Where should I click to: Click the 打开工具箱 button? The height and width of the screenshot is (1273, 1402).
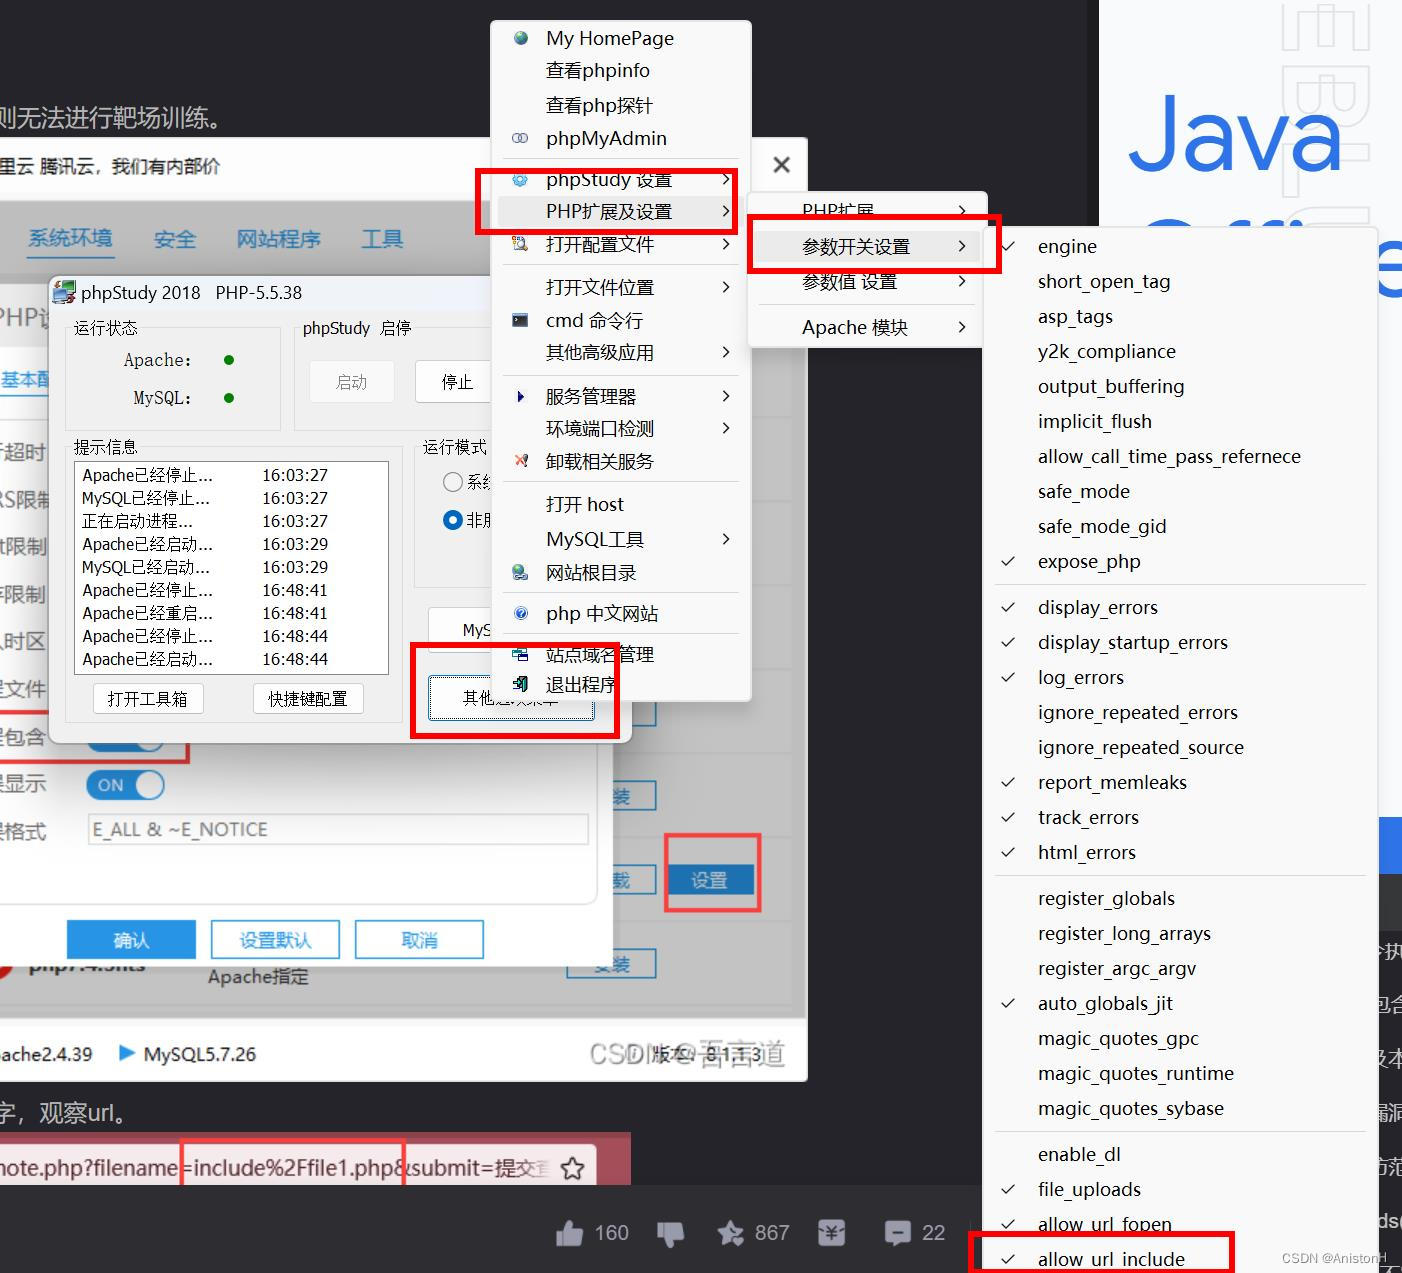(x=148, y=698)
